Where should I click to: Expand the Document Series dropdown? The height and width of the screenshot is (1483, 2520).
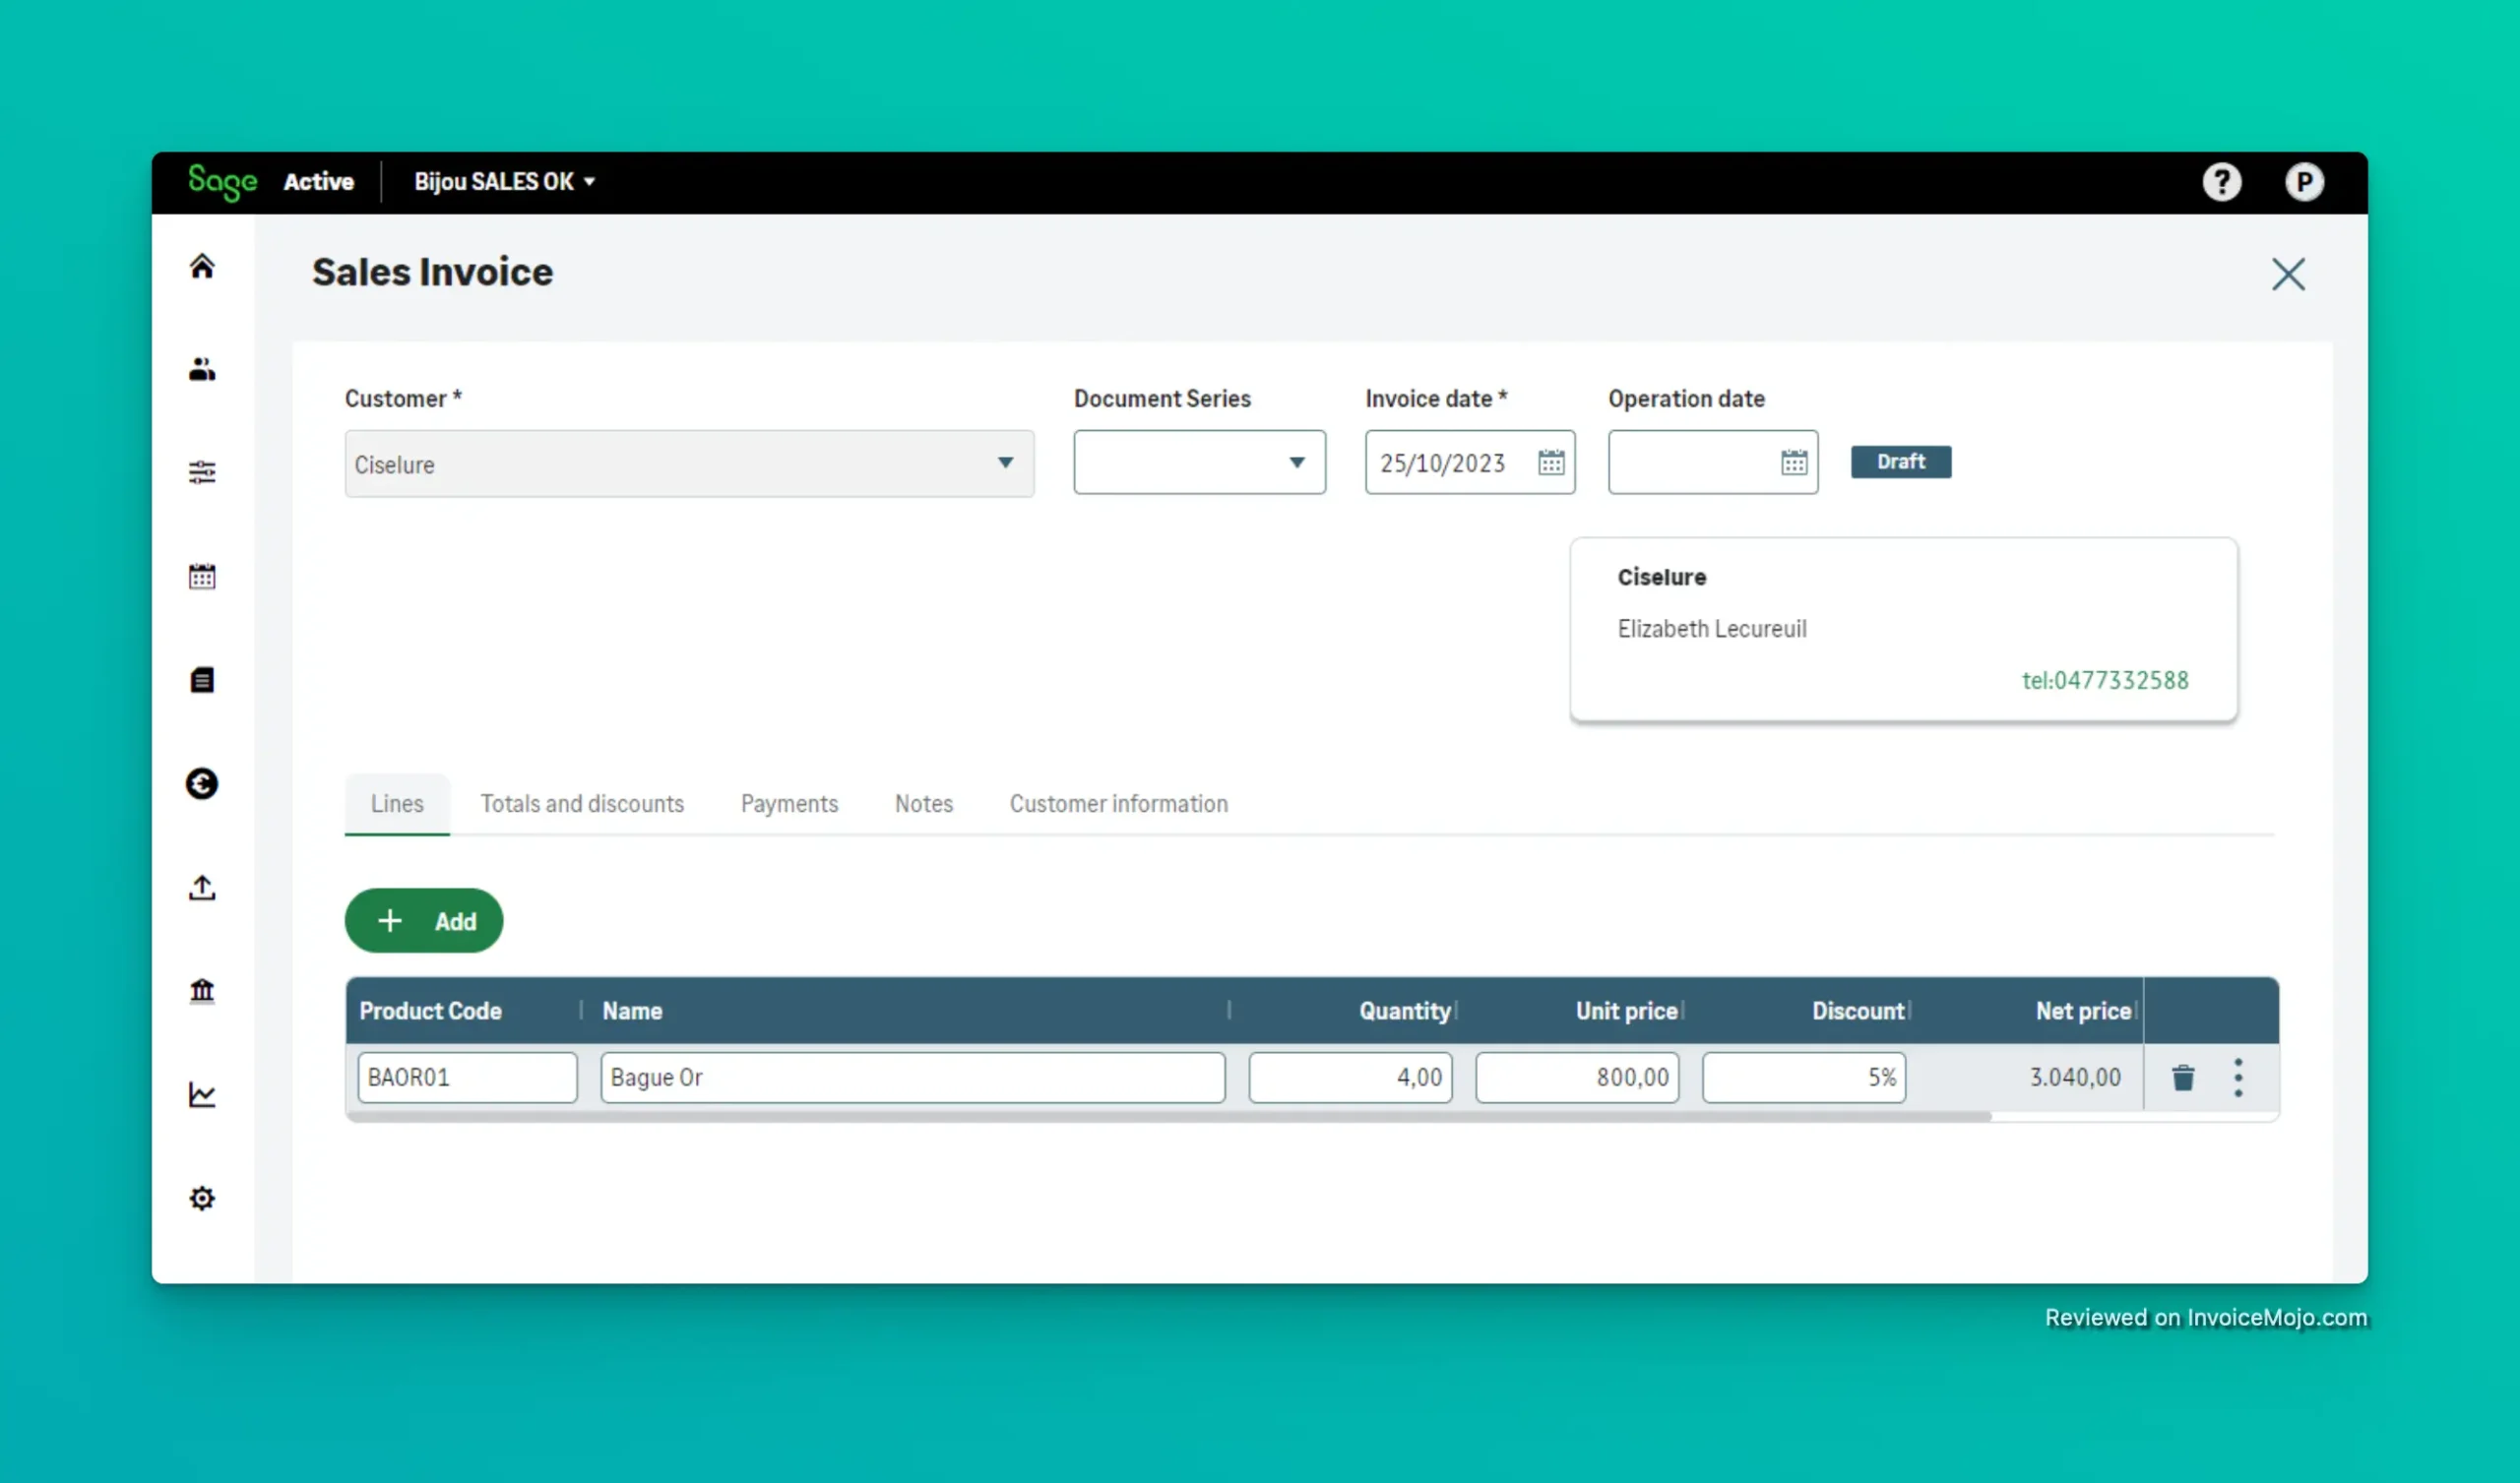point(1296,462)
